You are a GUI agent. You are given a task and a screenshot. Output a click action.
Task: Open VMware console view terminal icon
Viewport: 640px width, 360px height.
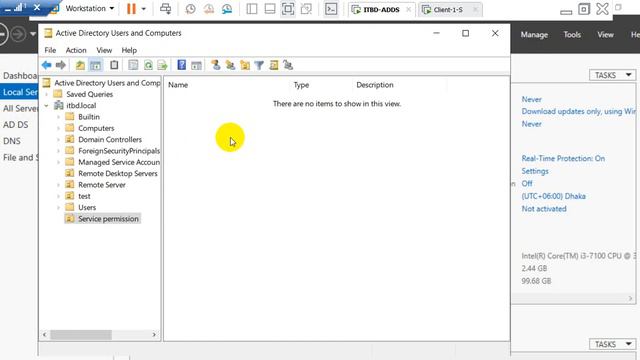331,9
